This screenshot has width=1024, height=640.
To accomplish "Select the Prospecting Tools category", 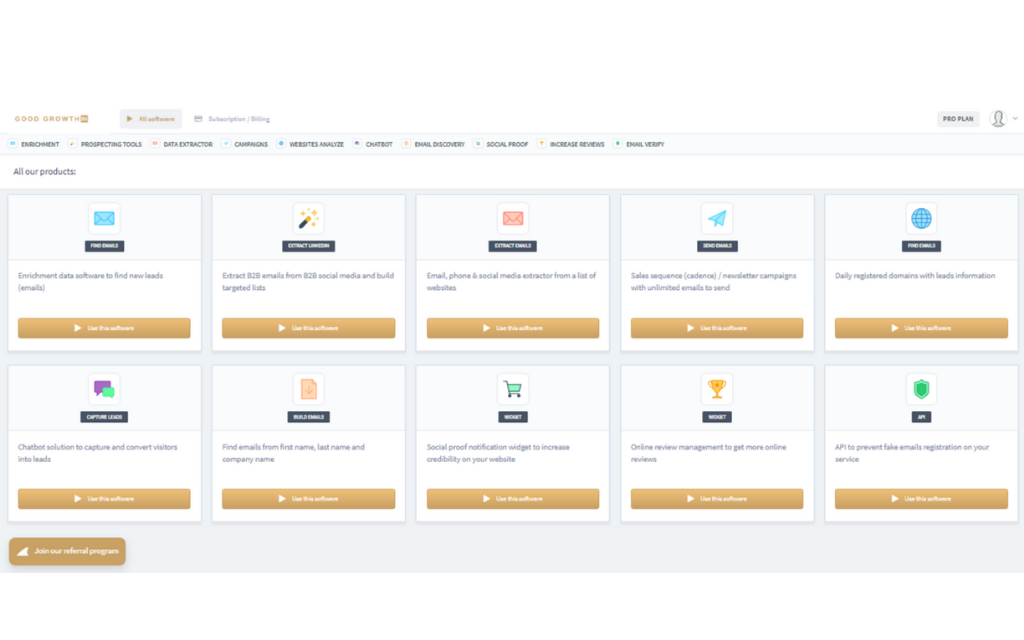I will click(x=105, y=144).
